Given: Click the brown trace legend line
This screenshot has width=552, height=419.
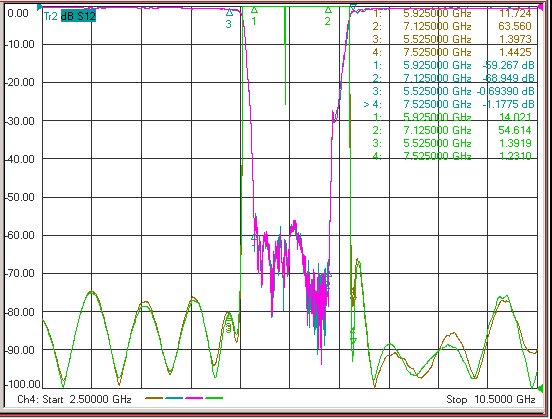Looking at the screenshot, I should pyautogui.click(x=154, y=398).
